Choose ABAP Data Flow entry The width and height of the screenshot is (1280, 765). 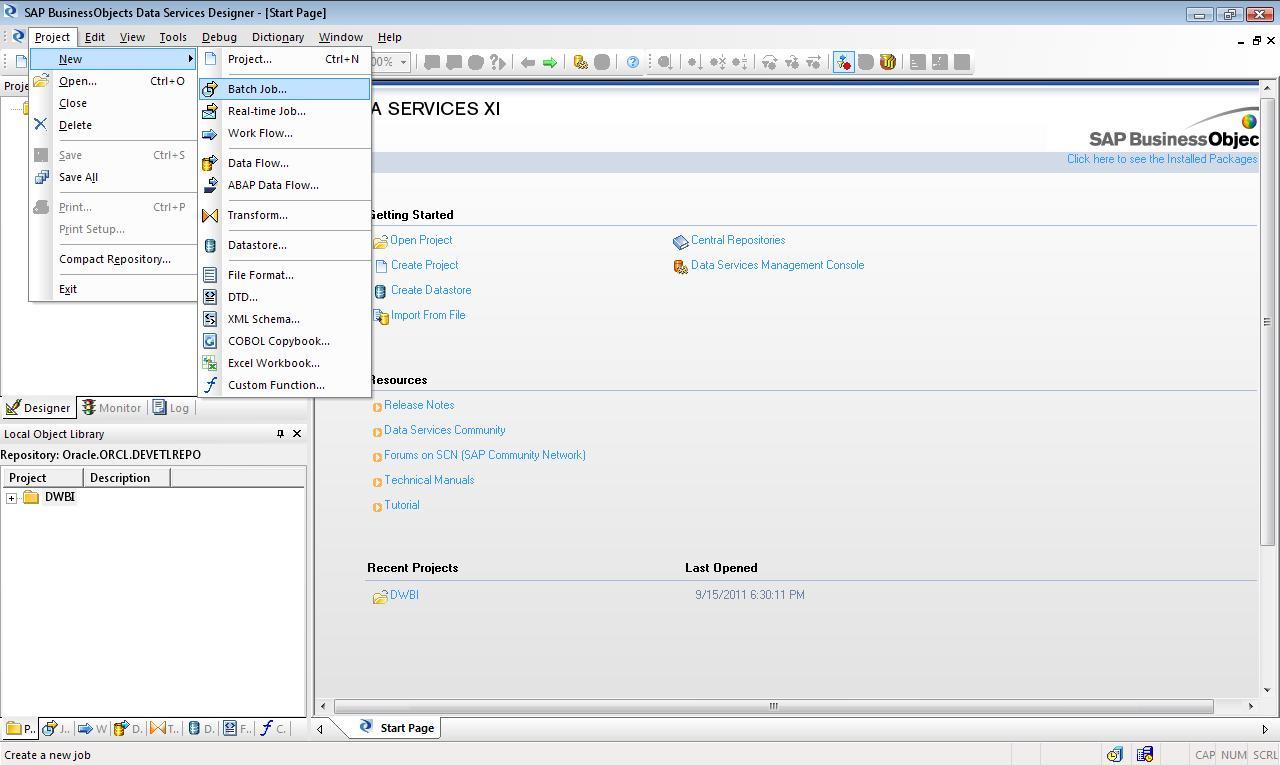[x=285, y=185]
